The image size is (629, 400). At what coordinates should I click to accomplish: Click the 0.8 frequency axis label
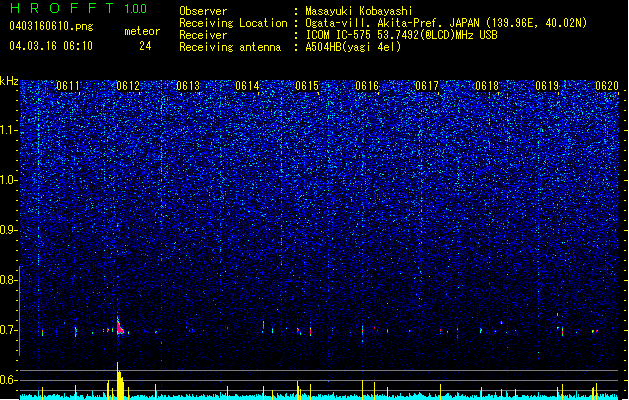[x=9, y=280]
